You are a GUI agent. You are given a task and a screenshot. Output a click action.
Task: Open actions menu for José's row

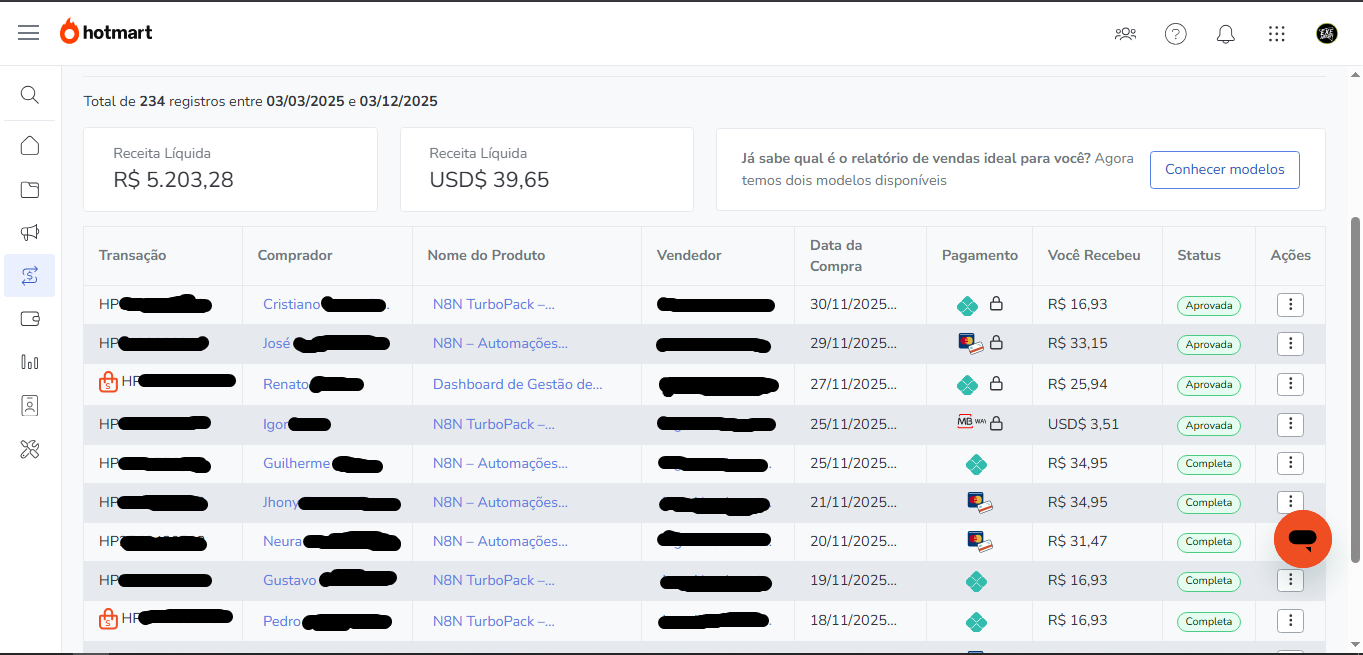pyautogui.click(x=1290, y=344)
